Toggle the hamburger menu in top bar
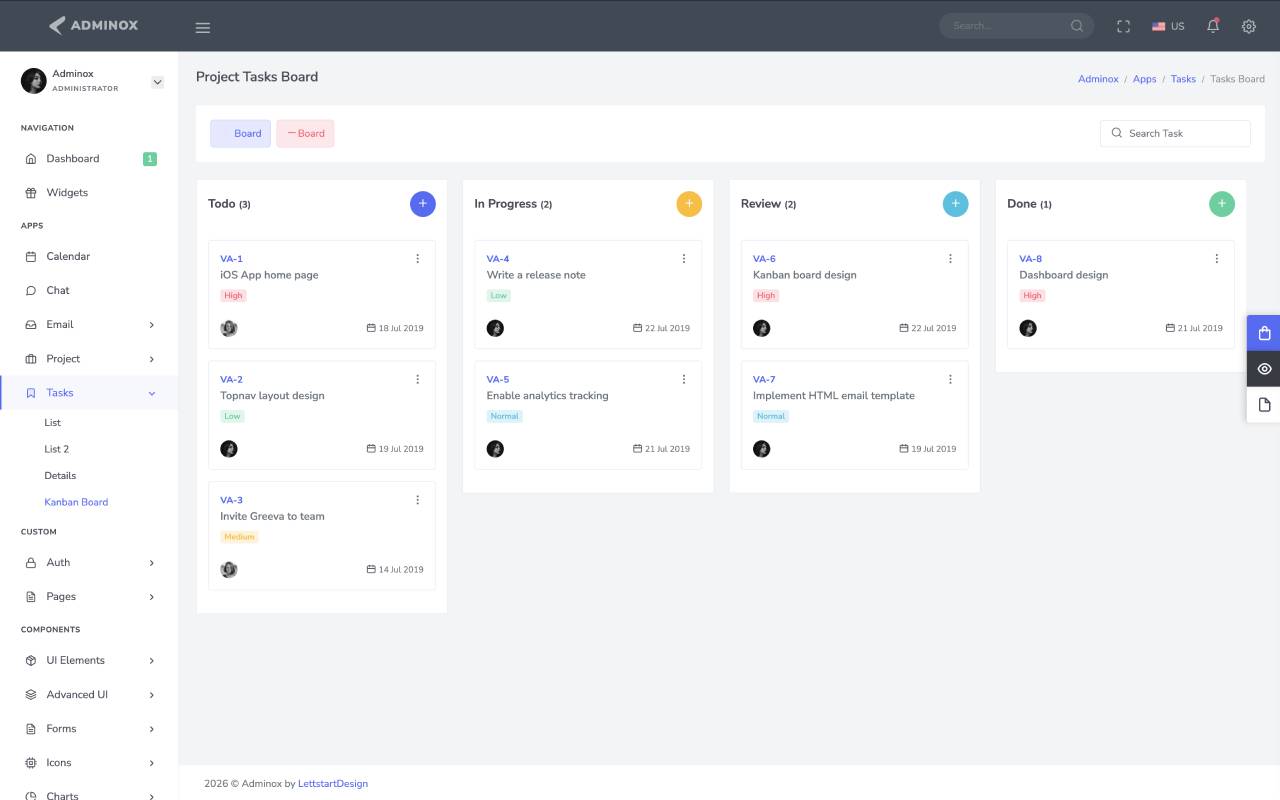The width and height of the screenshot is (1280, 800). pyautogui.click(x=203, y=27)
